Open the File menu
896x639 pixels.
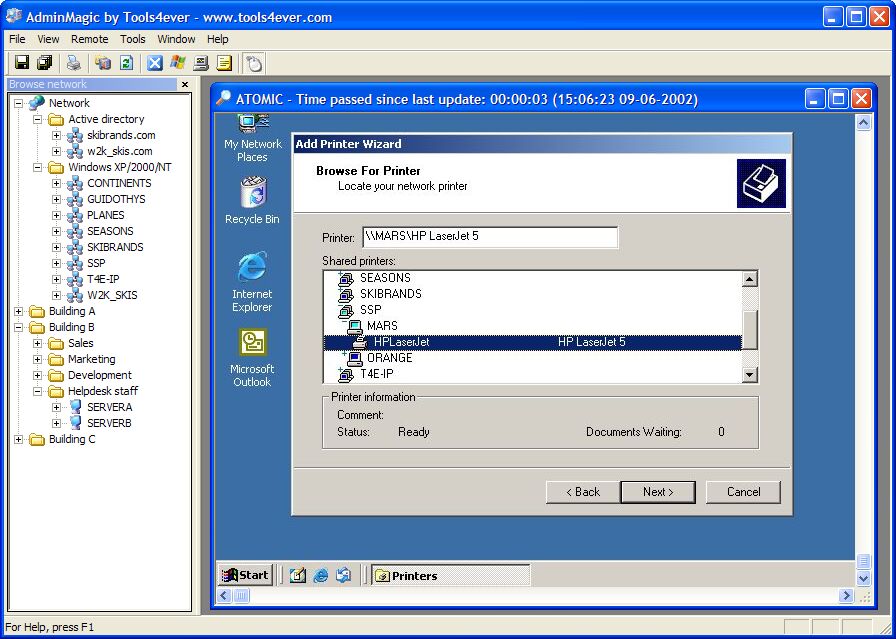tap(17, 39)
